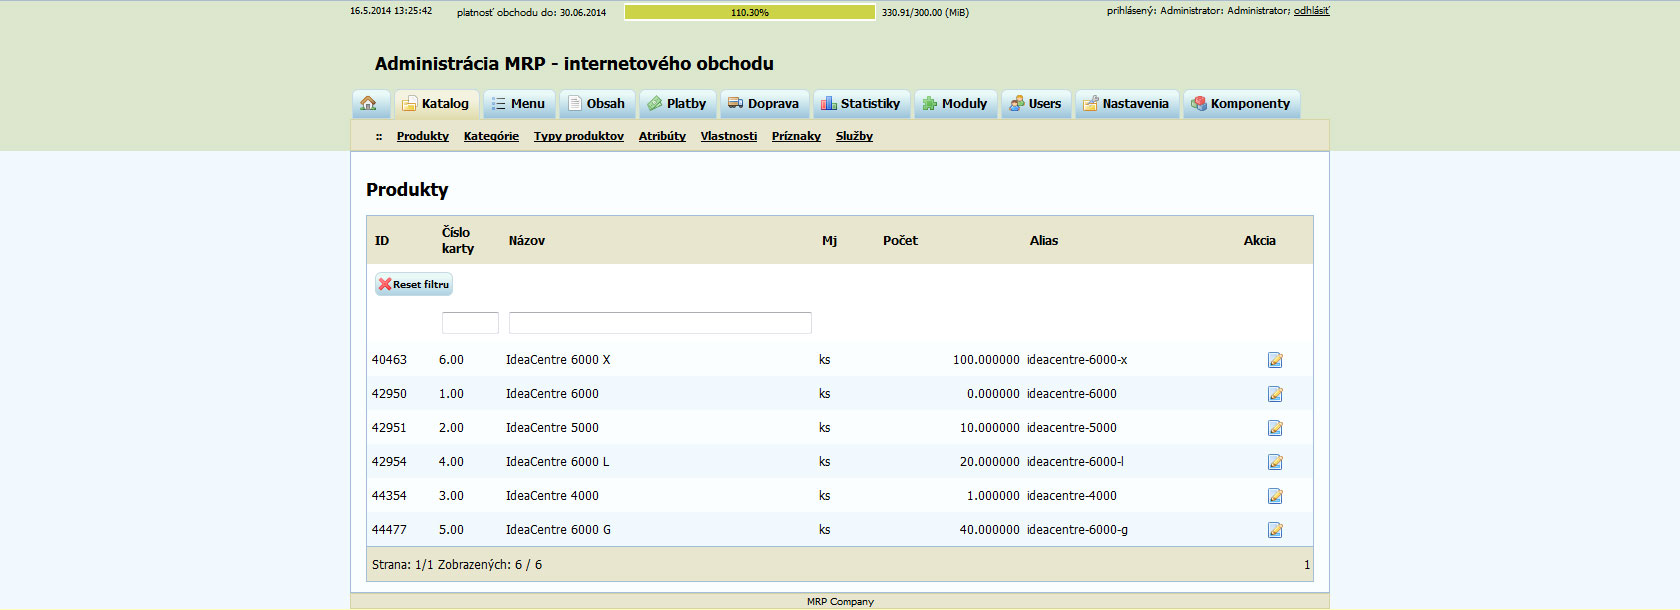Select the Doprava tab

point(764,104)
